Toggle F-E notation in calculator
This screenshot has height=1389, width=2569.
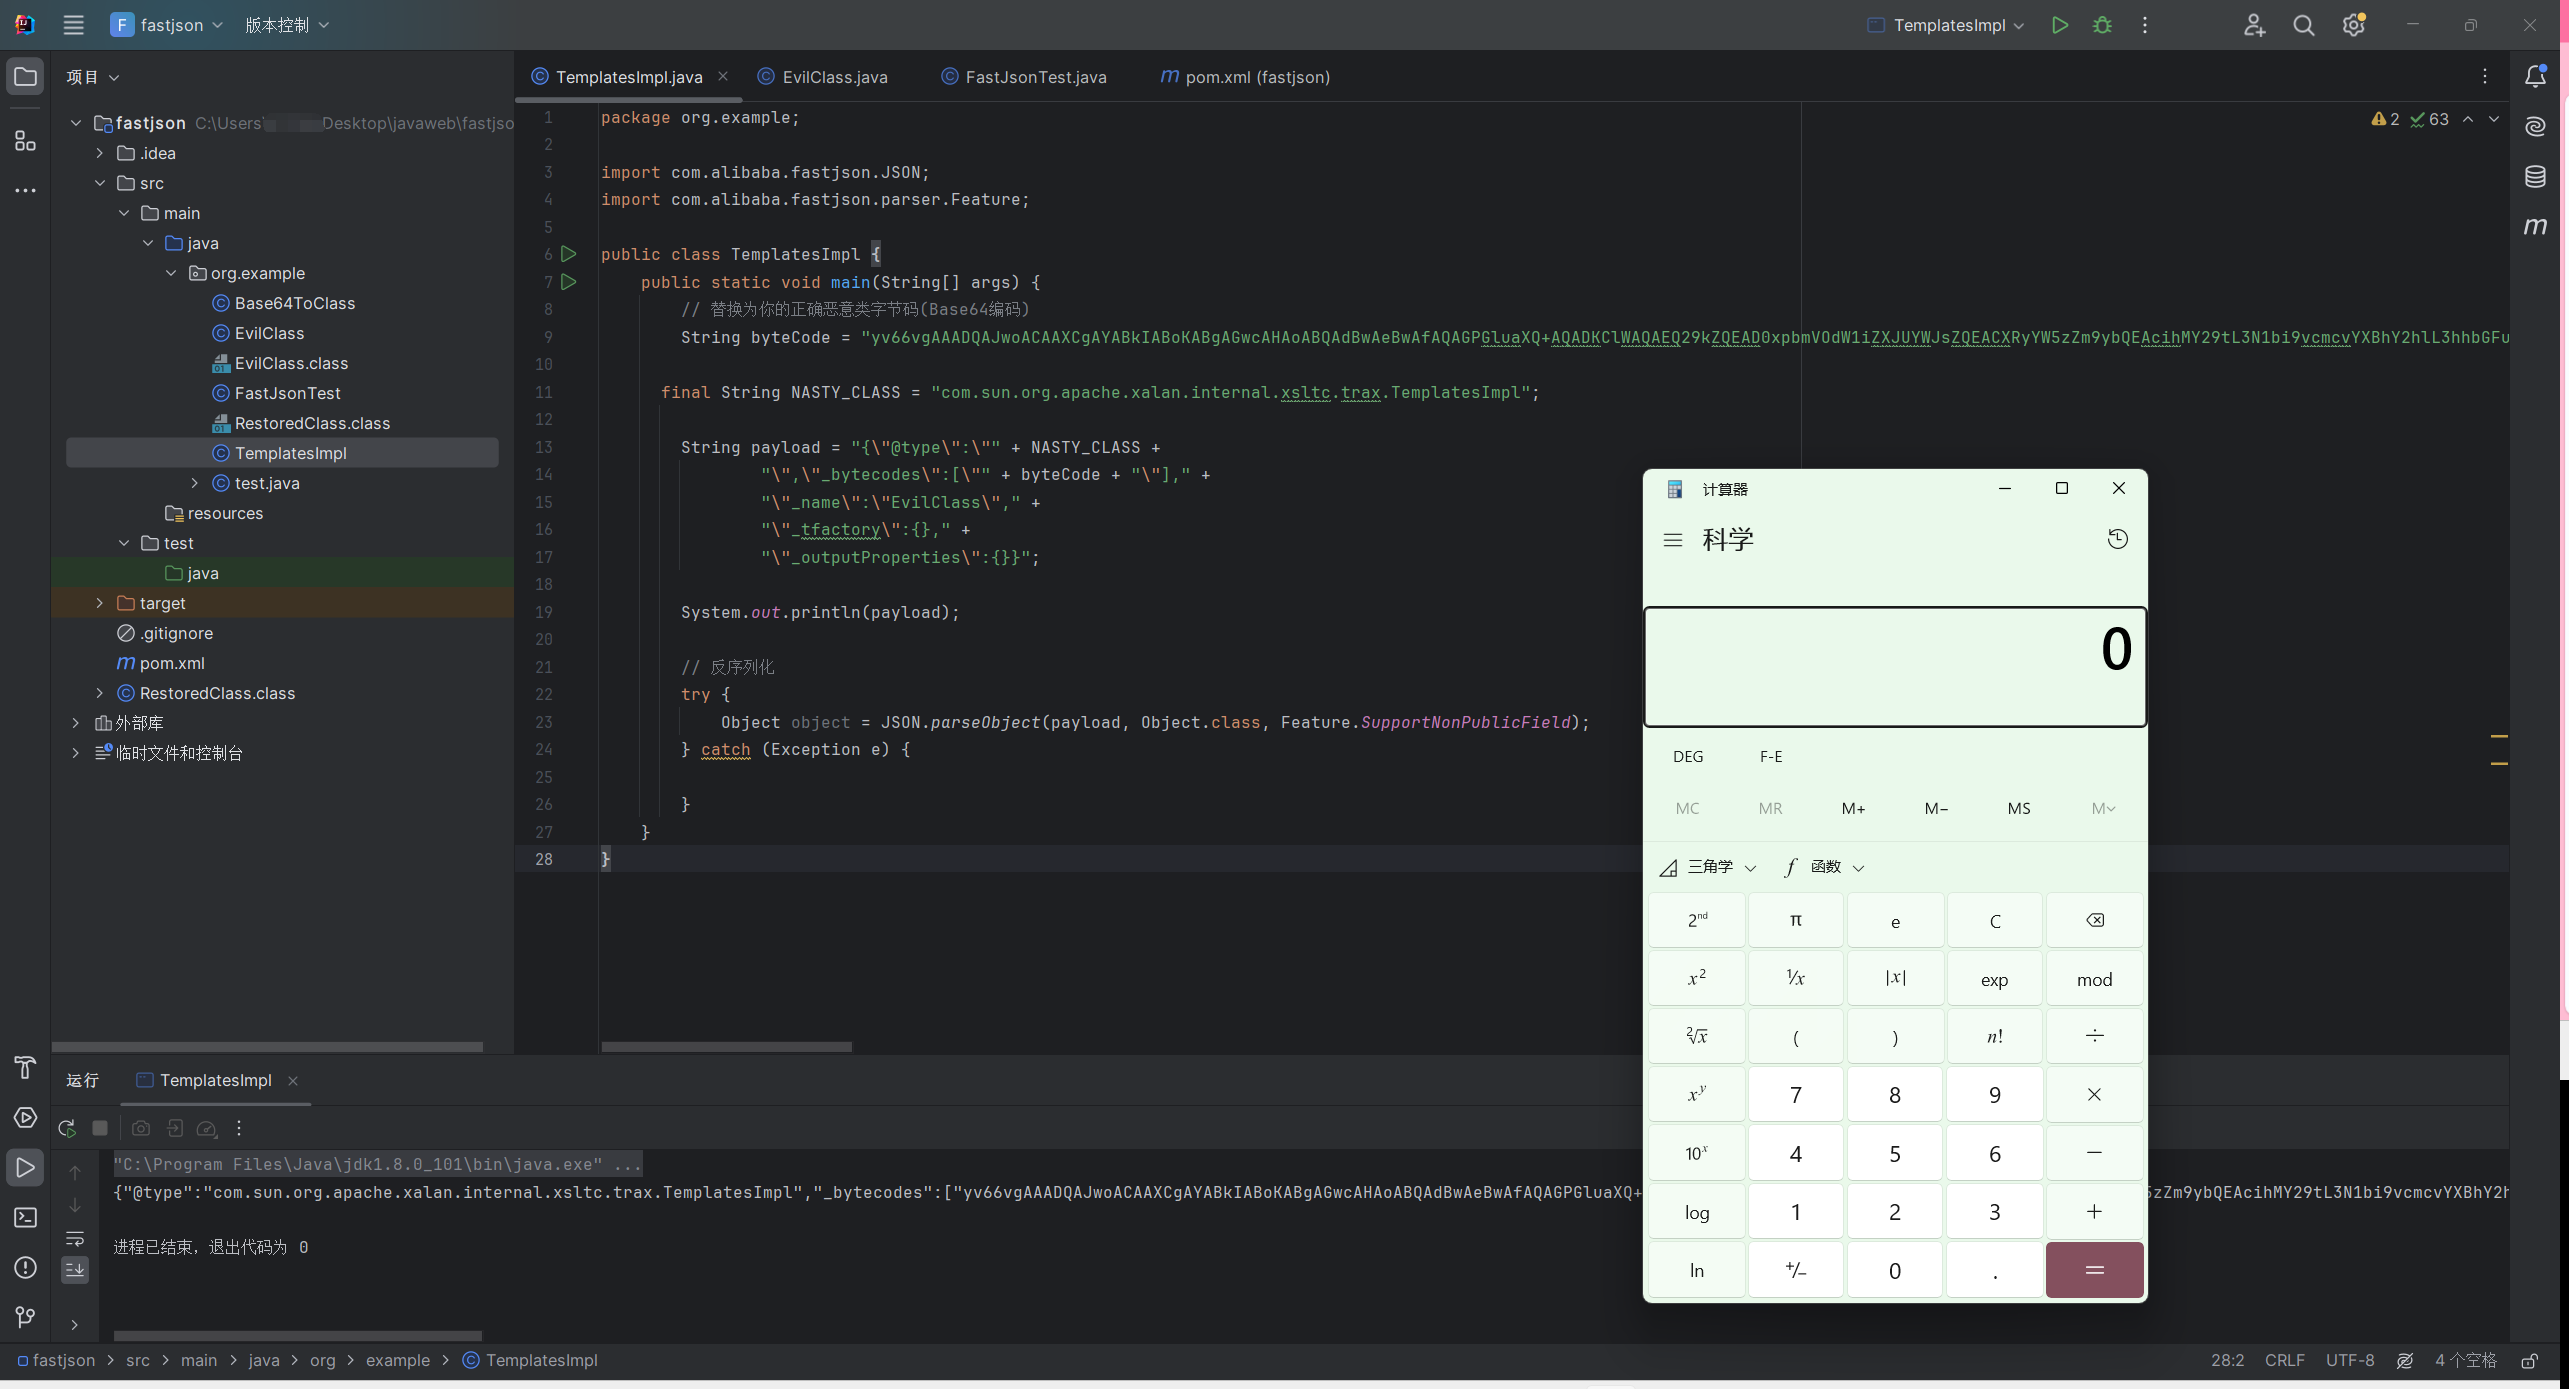pyautogui.click(x=1771, y=756)
